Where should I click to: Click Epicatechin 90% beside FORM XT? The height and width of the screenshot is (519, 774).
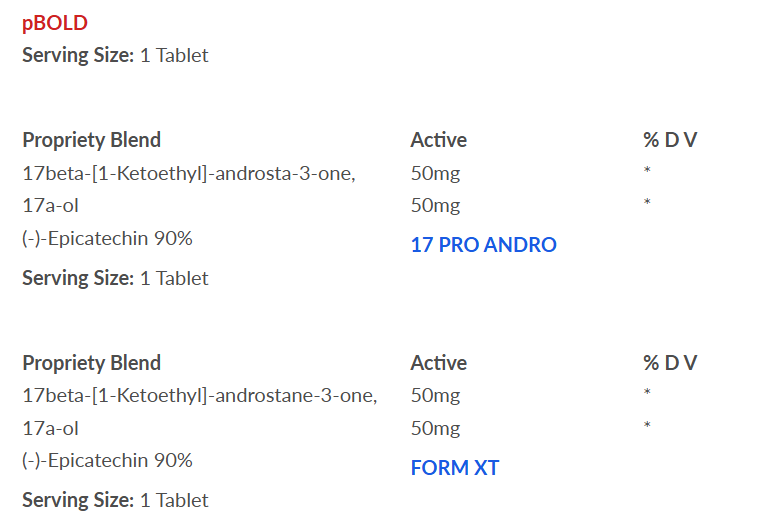108,461
